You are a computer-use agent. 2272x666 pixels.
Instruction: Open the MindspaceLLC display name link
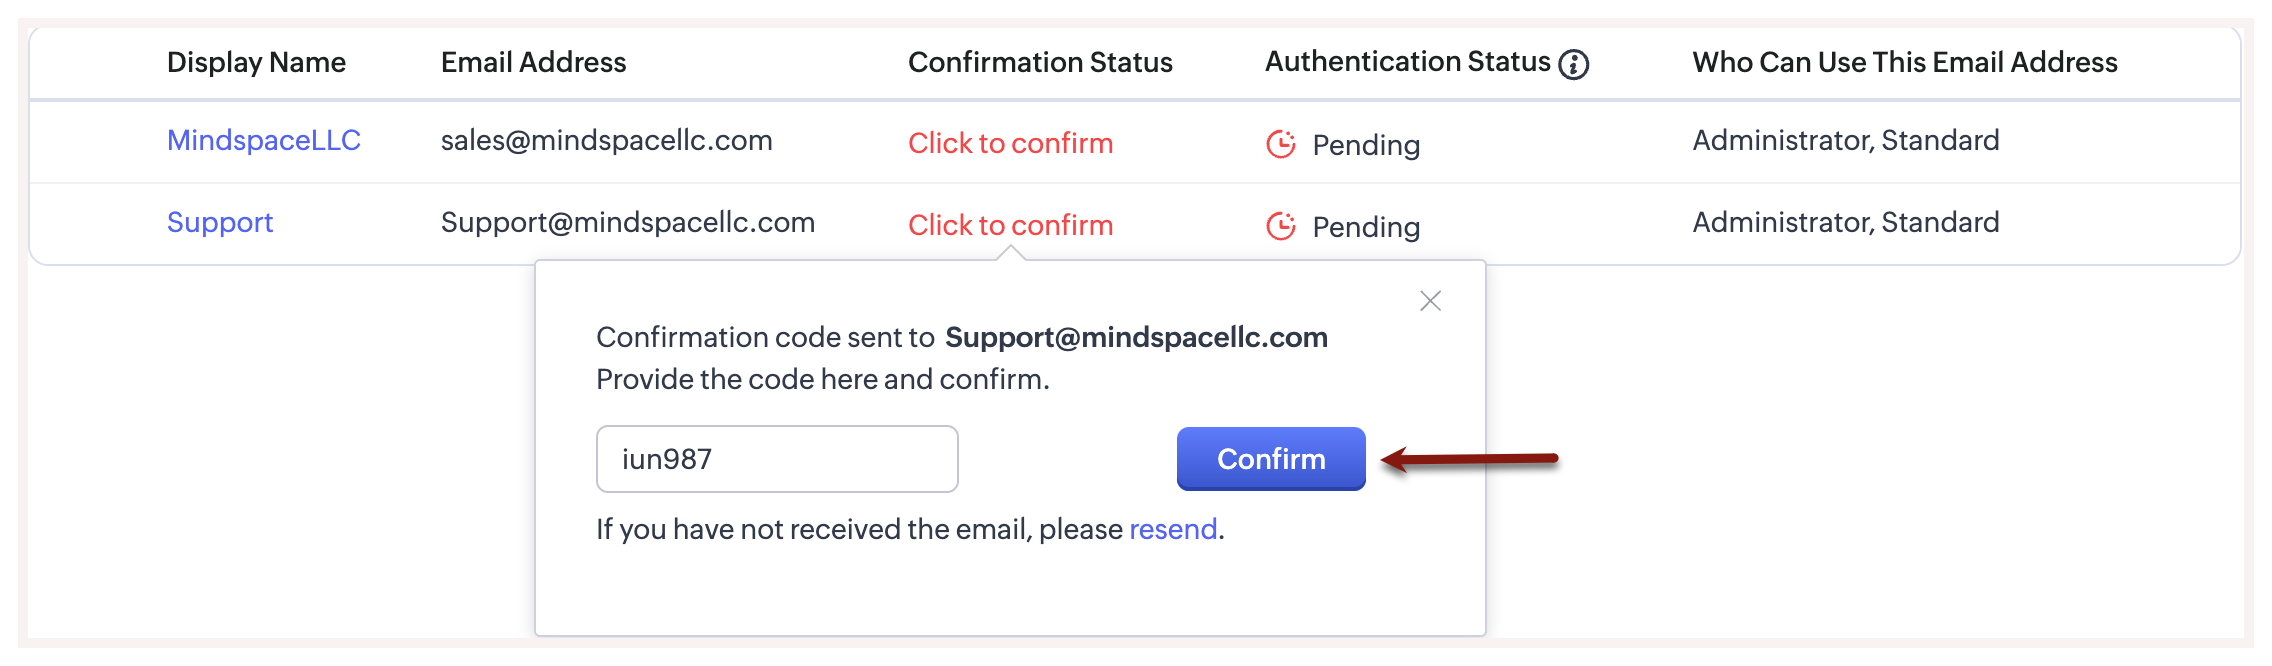[263, 140]
